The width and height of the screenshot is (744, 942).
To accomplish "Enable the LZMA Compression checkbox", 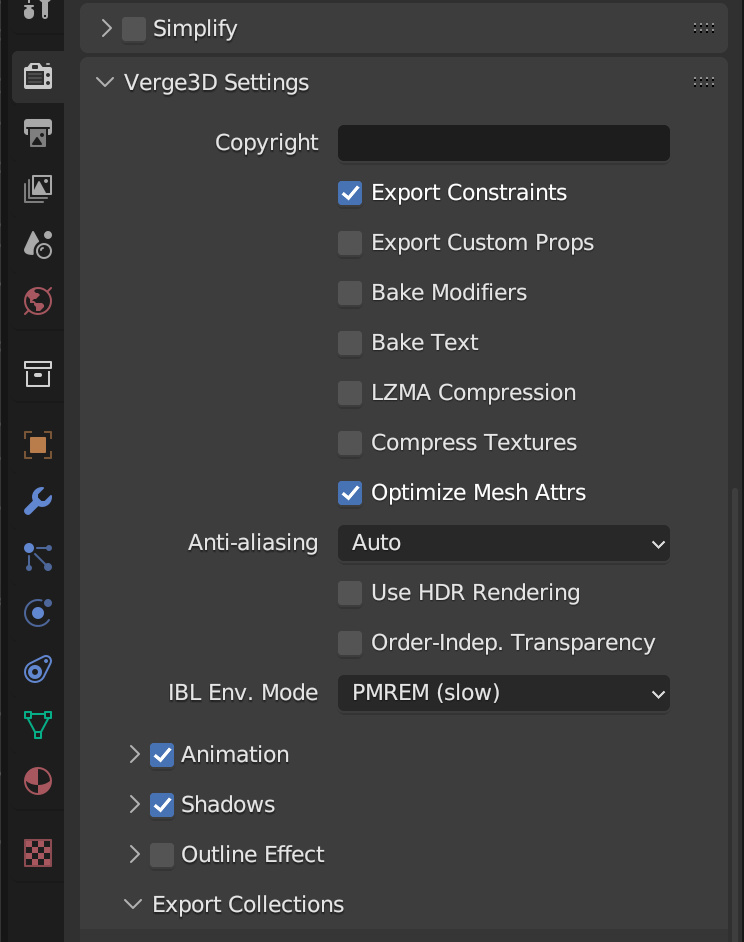I will (350, 393).
